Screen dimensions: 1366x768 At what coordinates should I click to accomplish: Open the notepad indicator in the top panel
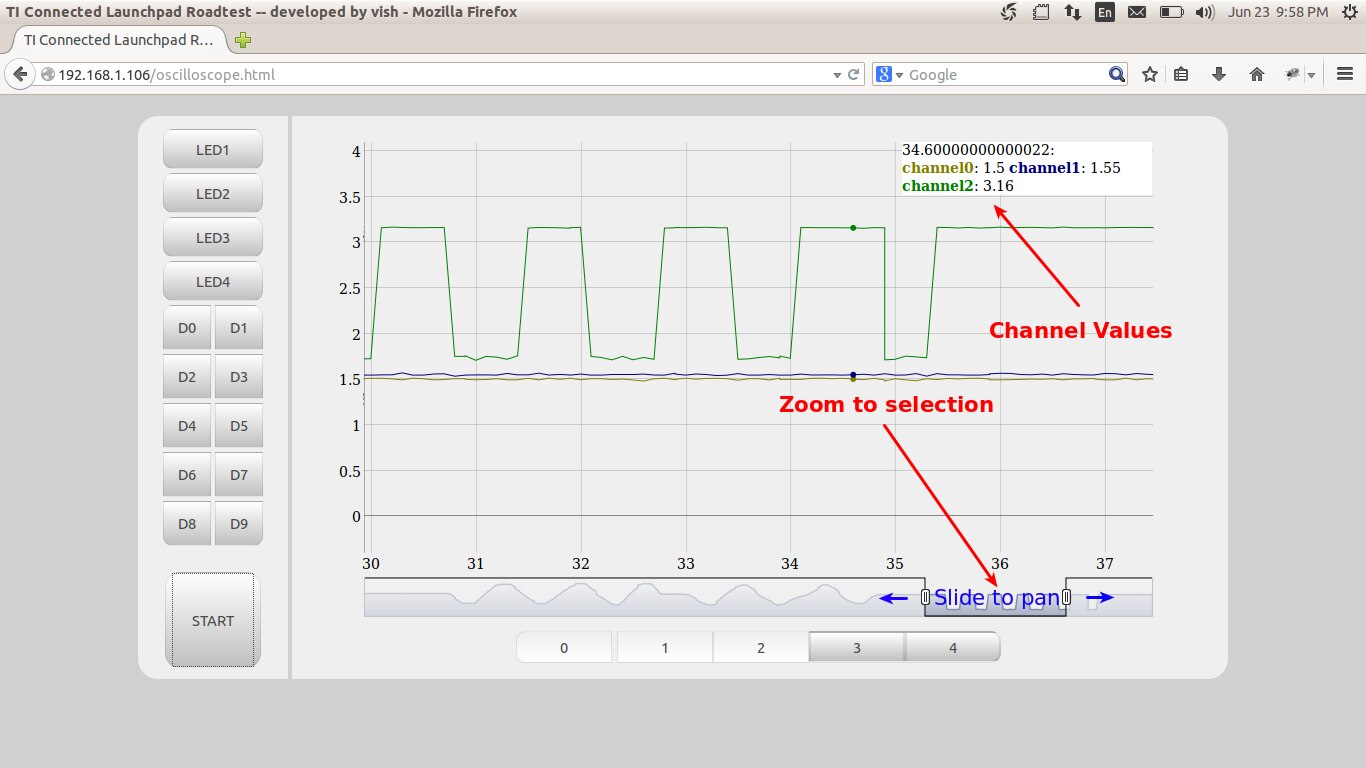pos(1041,12)
